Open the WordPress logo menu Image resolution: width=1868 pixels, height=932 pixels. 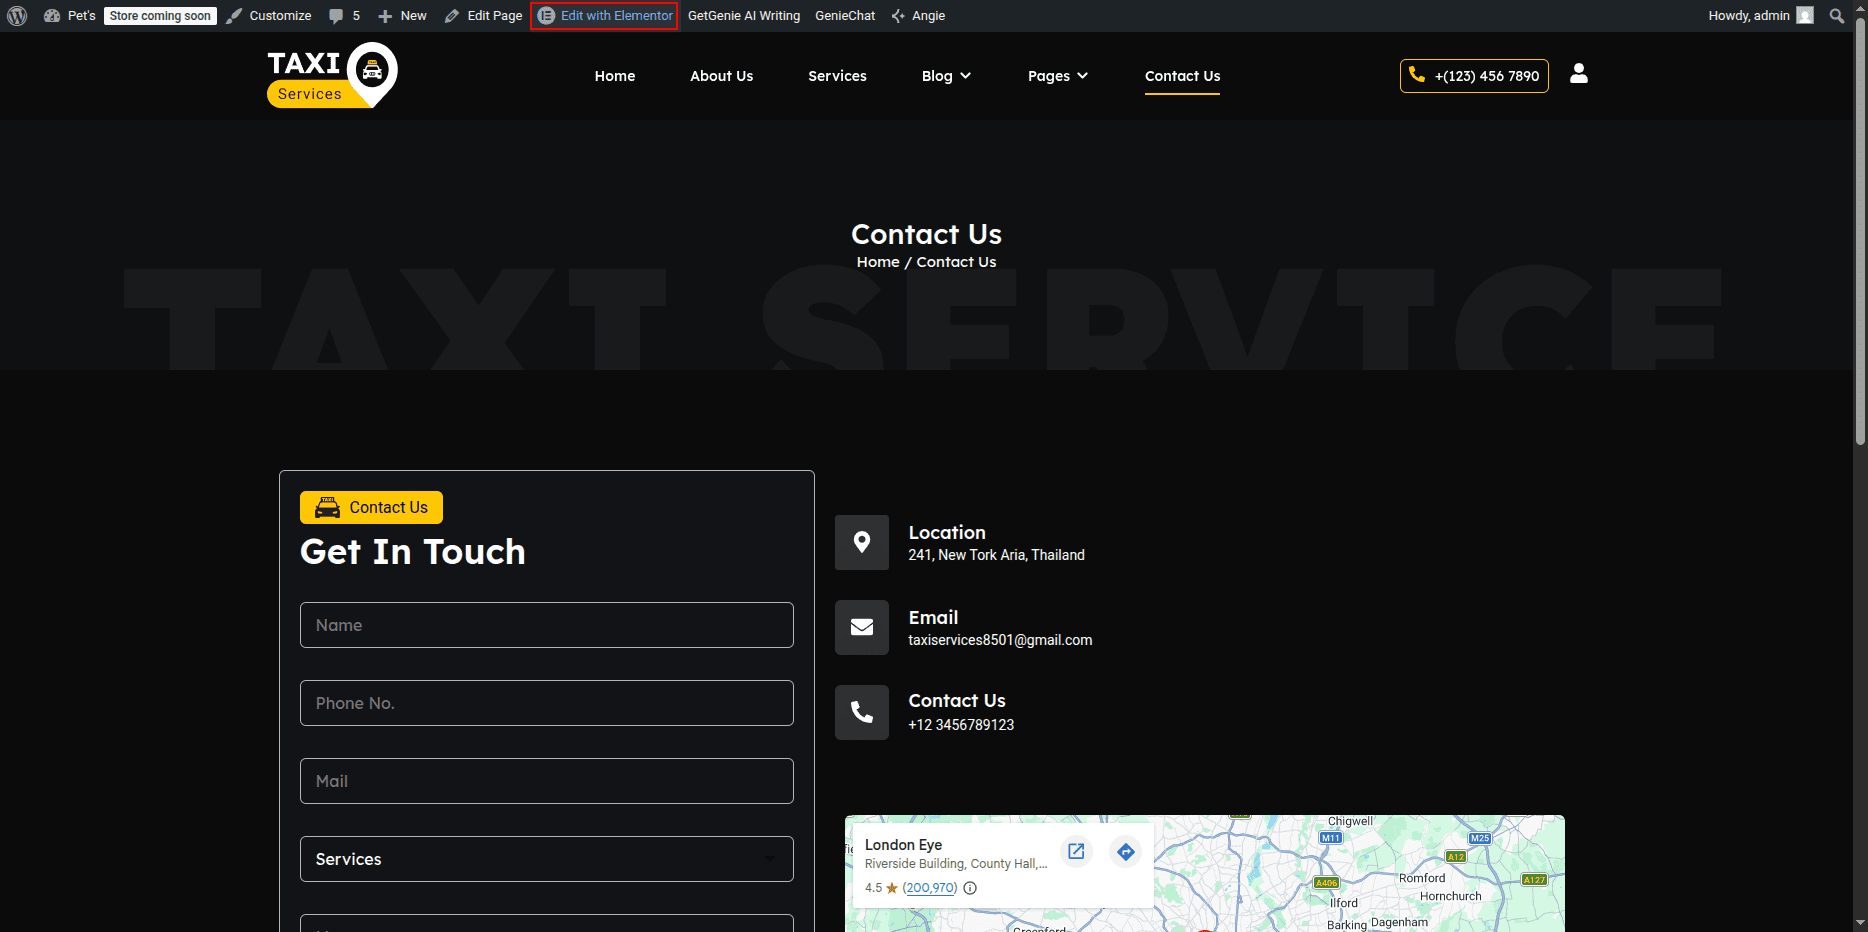pyautogui.click(x=17, y=16)
